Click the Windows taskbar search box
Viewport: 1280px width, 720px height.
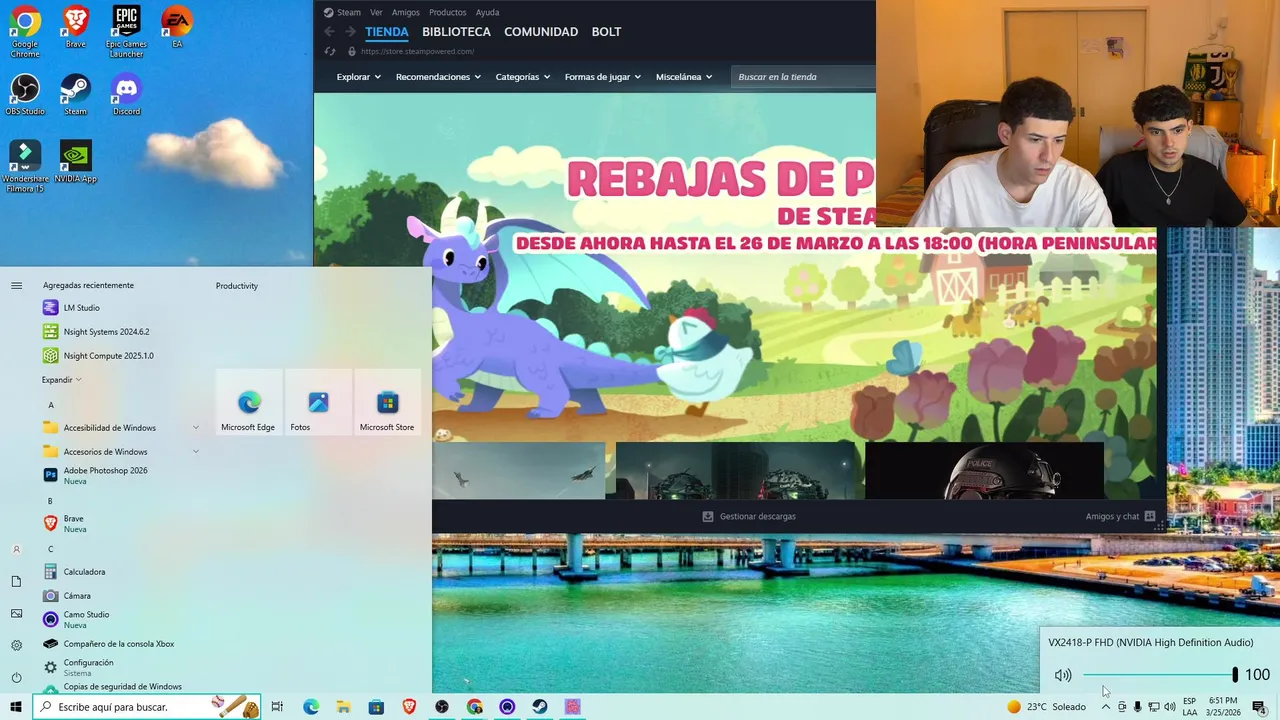pos(147,707)
